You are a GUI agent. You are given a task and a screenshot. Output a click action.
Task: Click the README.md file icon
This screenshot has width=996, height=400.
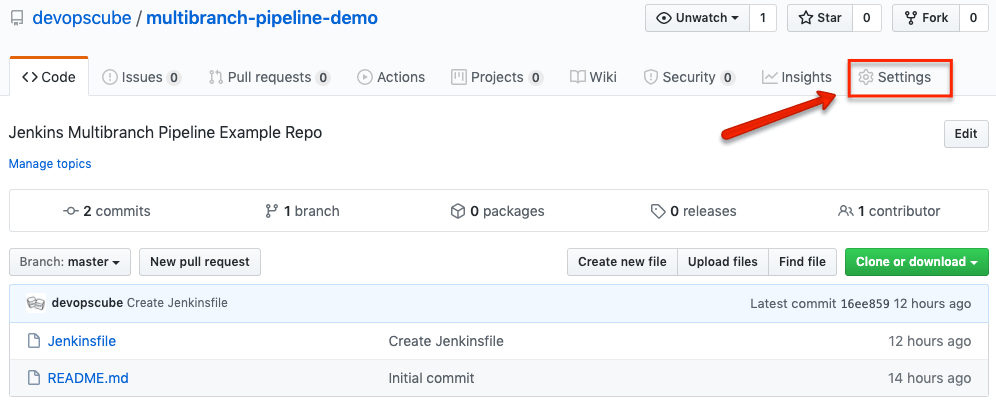(x=31, y=378)
